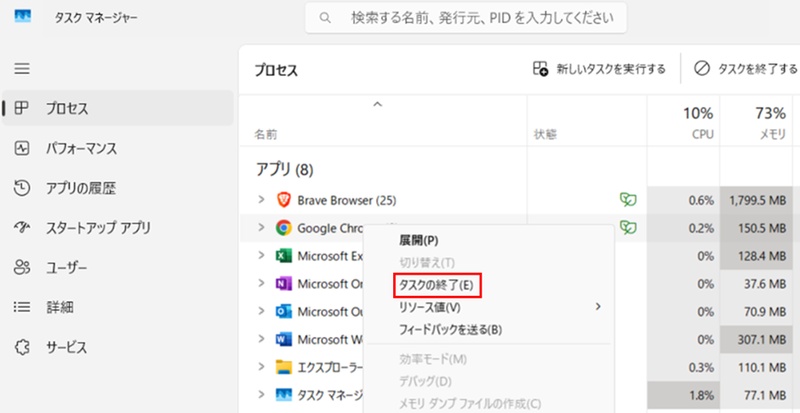Switch to the 詳細 page
The width and height of the screenshot is (800, 413).
(x=117, y=307)
